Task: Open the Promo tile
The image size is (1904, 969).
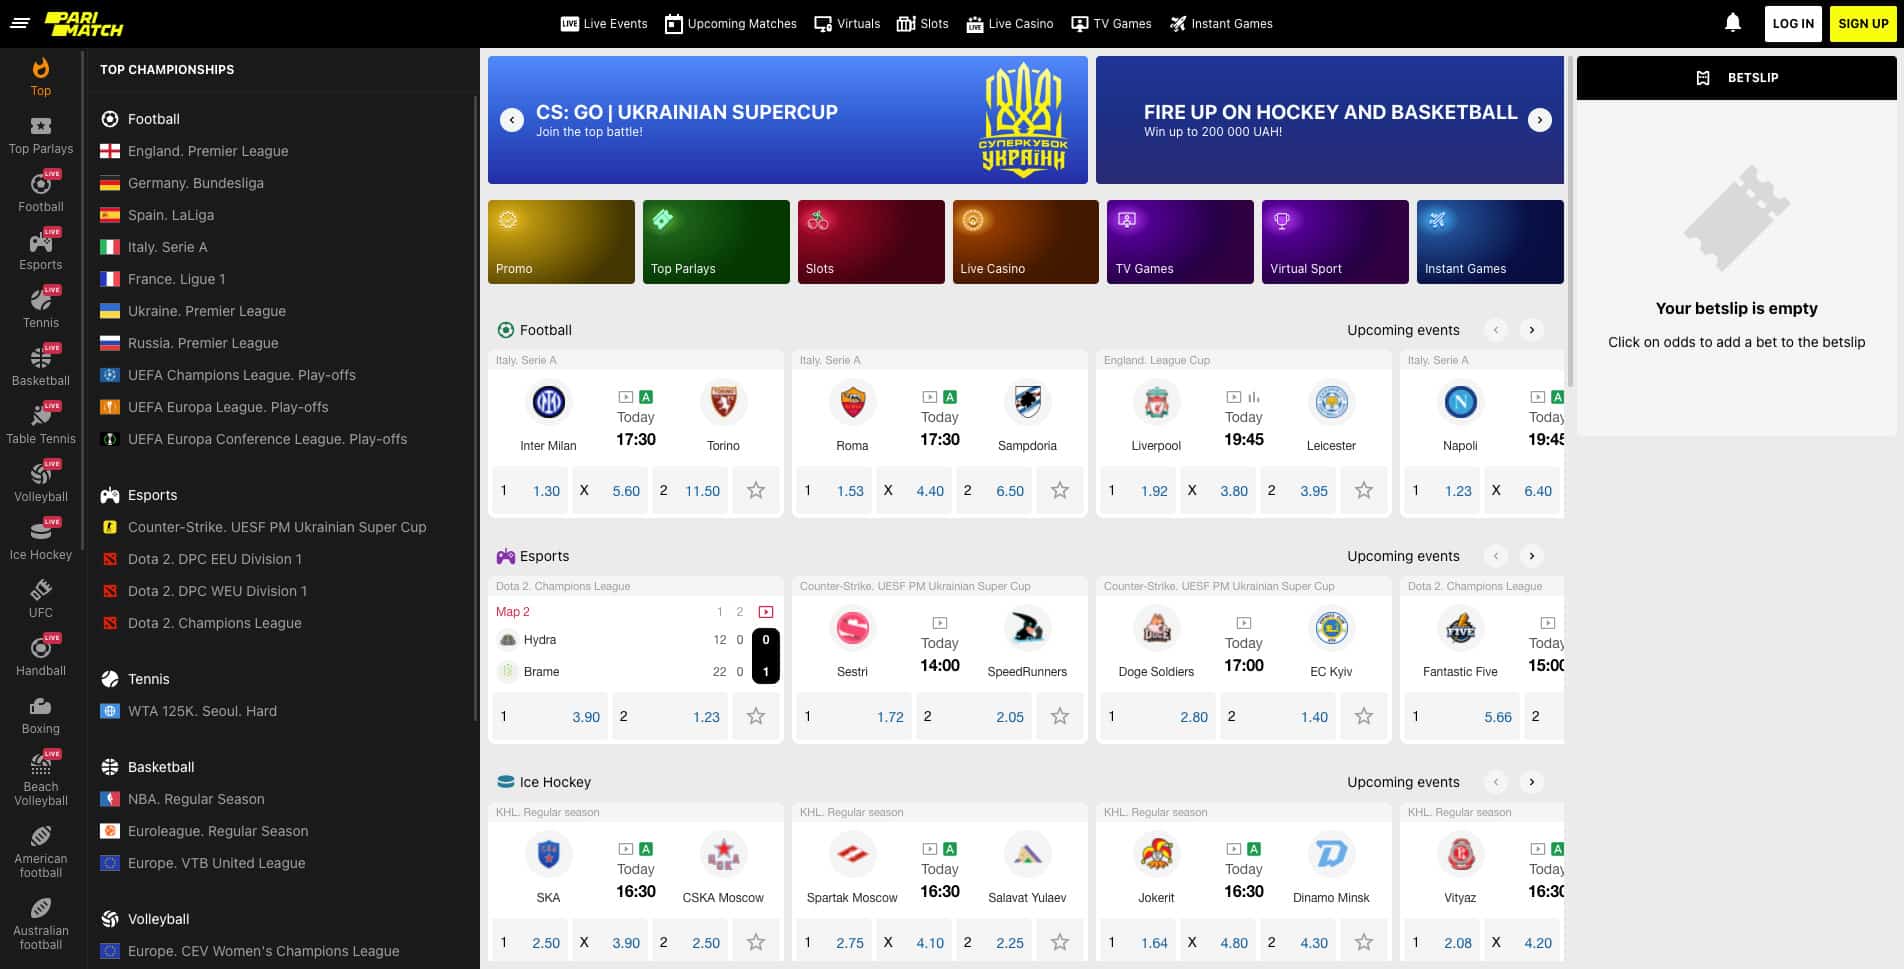Action: [x=561, y=242]
